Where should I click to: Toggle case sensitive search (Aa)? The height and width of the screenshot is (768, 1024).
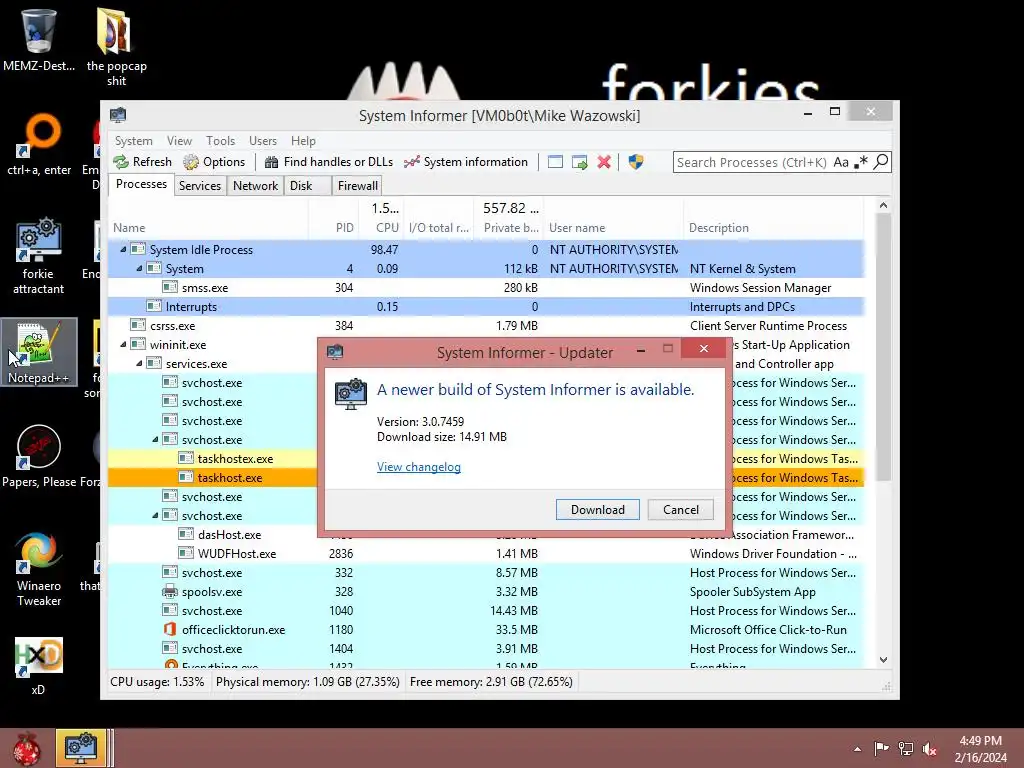(841, 162)
